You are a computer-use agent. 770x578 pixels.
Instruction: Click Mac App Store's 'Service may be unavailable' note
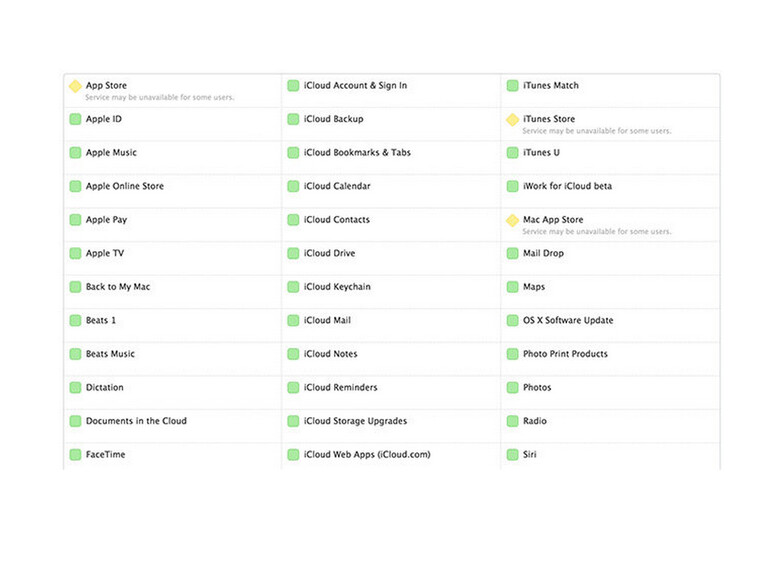coord(597,231)
